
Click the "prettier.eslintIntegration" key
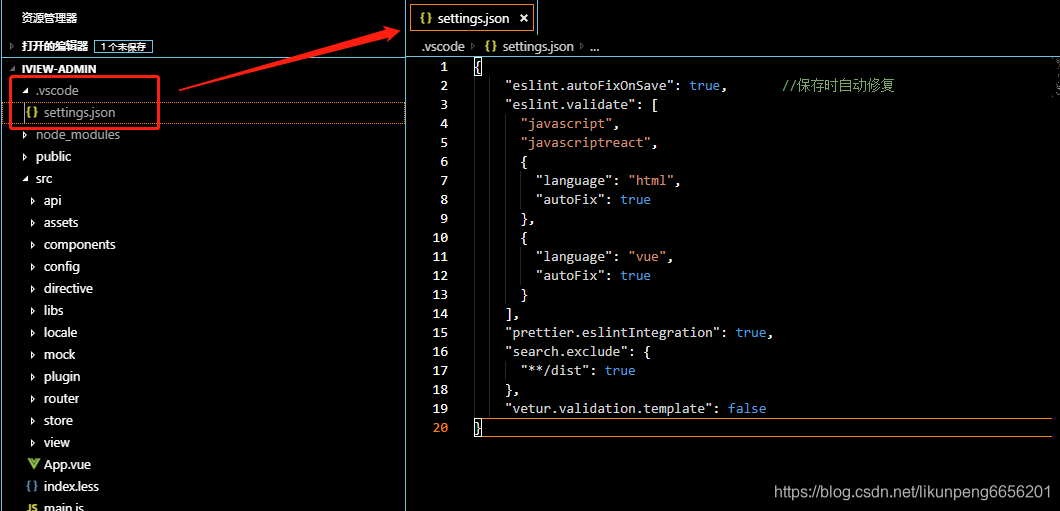pyautogui.click(x=616, y=333)
